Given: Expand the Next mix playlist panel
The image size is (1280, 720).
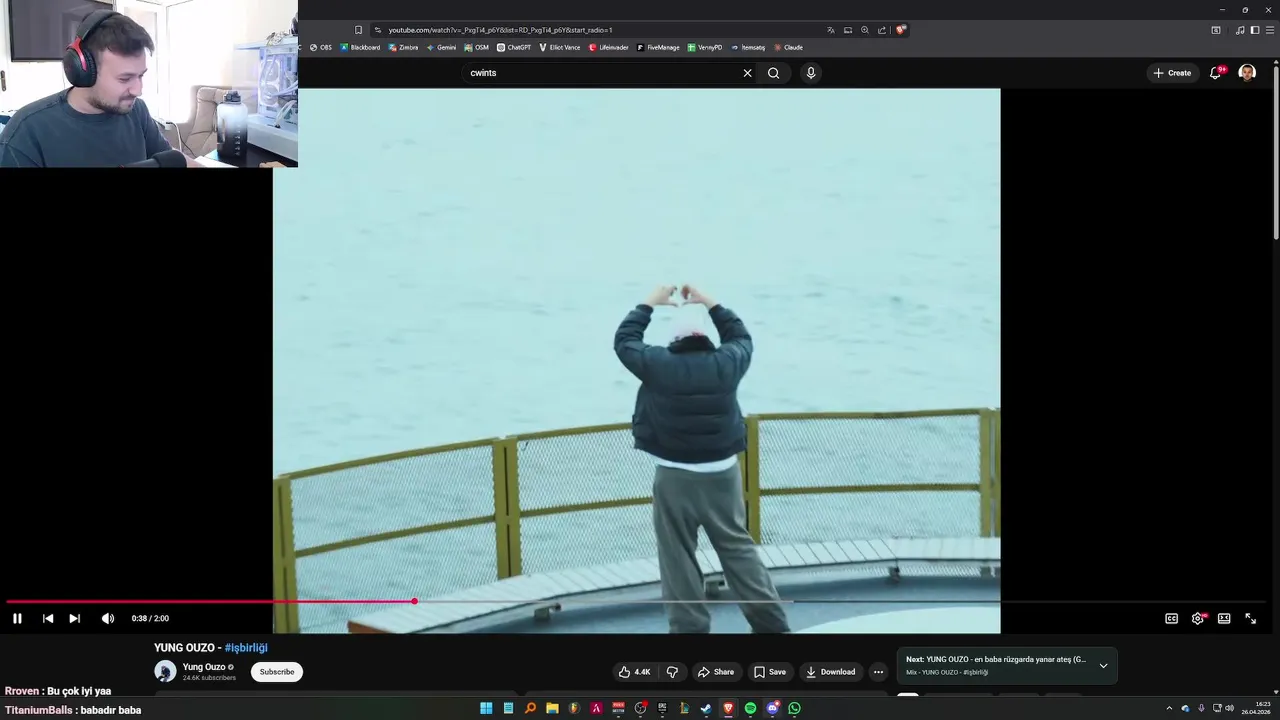Looking at the screenshot, I should click(1103, 665).
